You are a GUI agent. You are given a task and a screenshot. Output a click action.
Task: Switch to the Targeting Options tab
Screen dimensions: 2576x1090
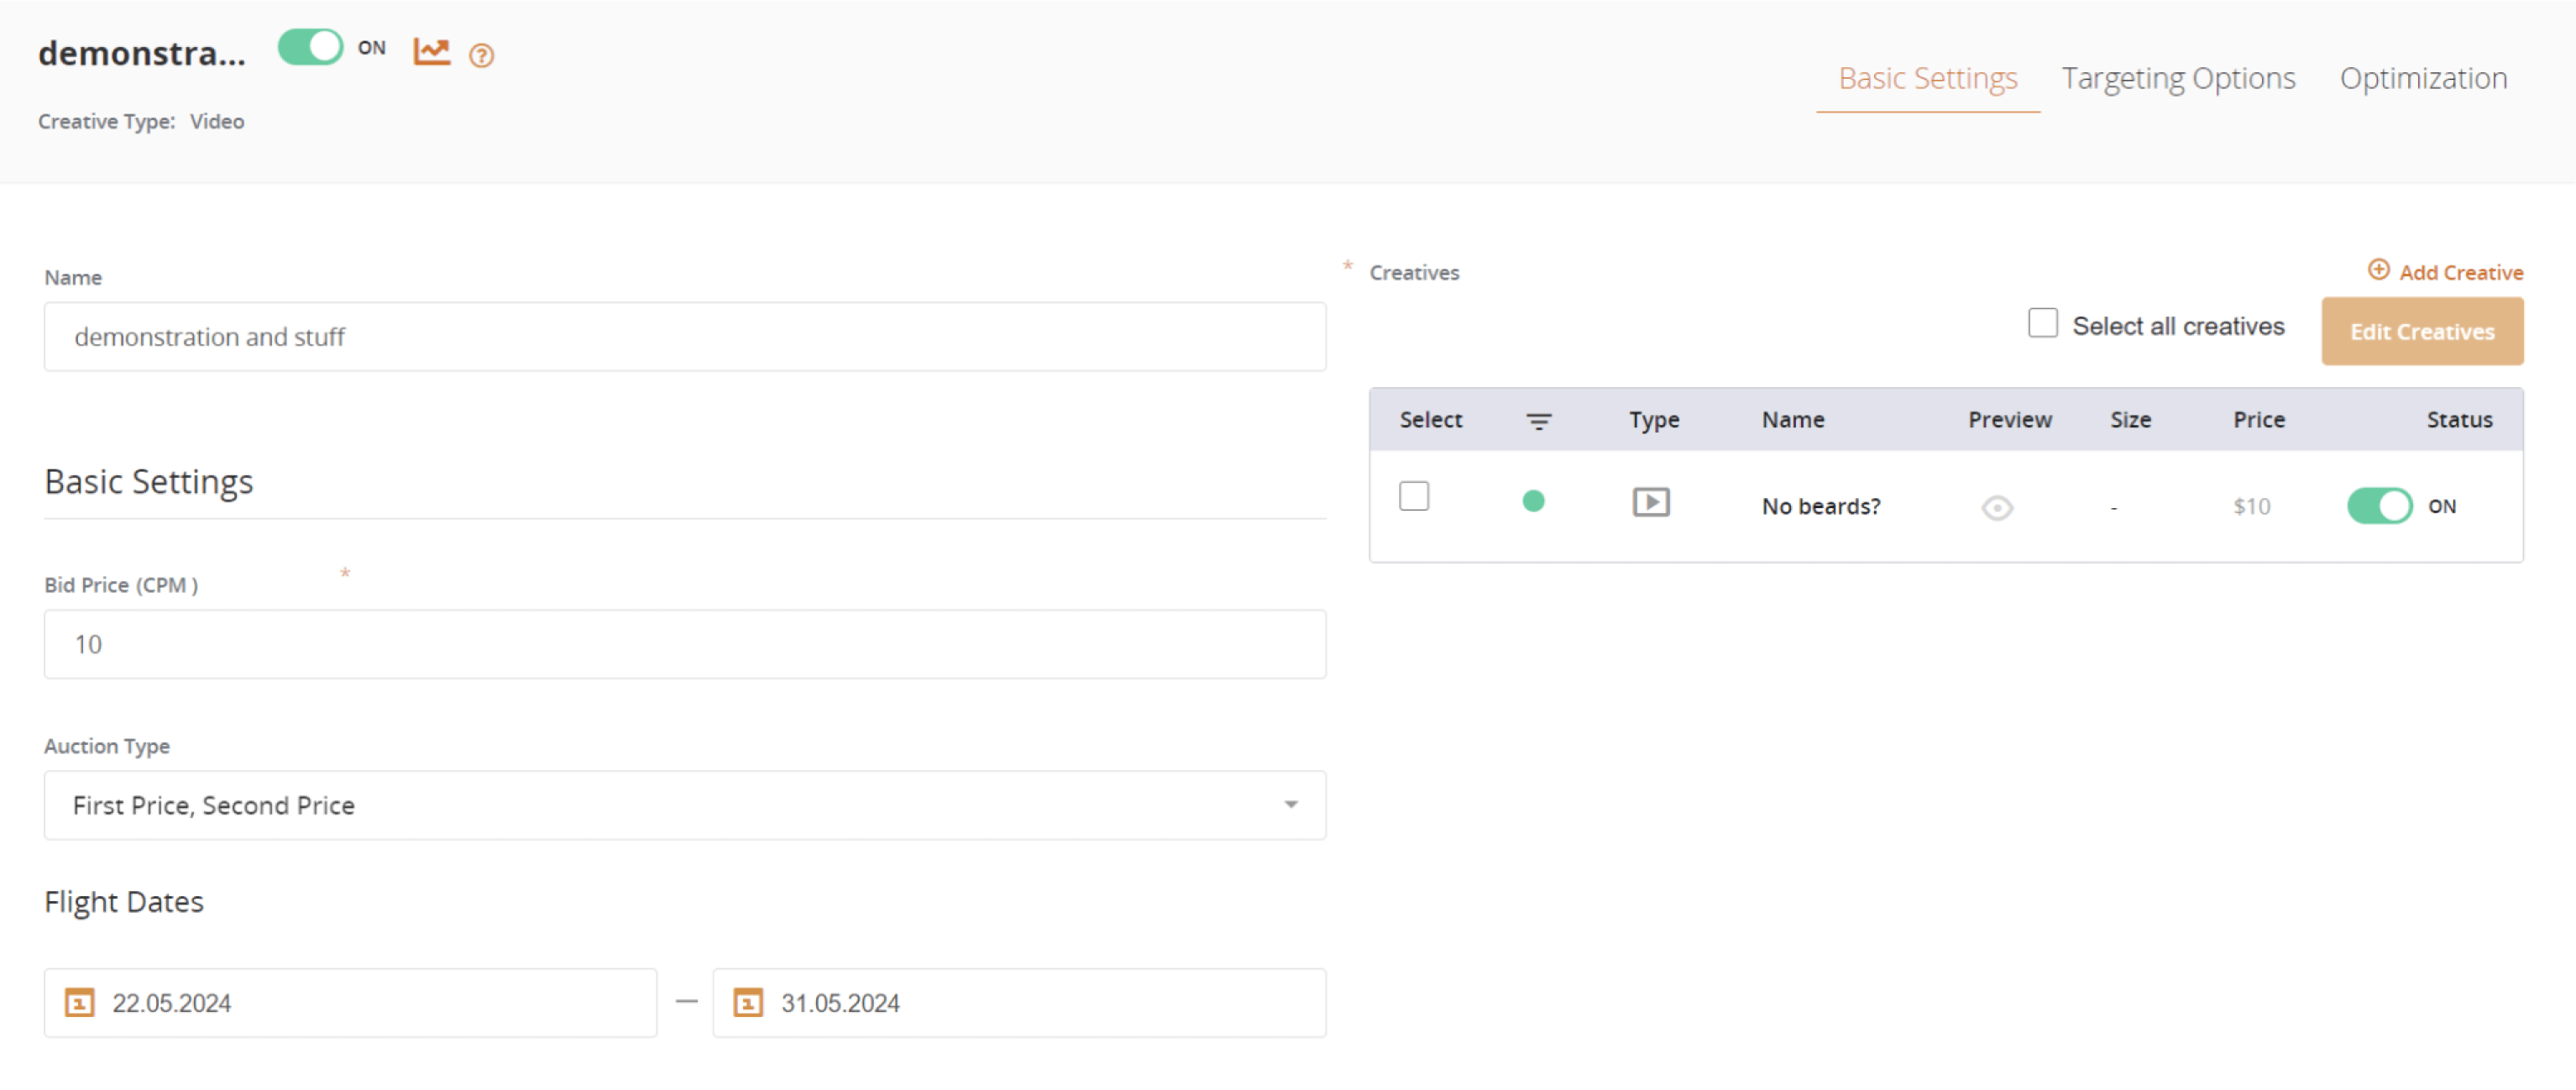point(2177,78)
